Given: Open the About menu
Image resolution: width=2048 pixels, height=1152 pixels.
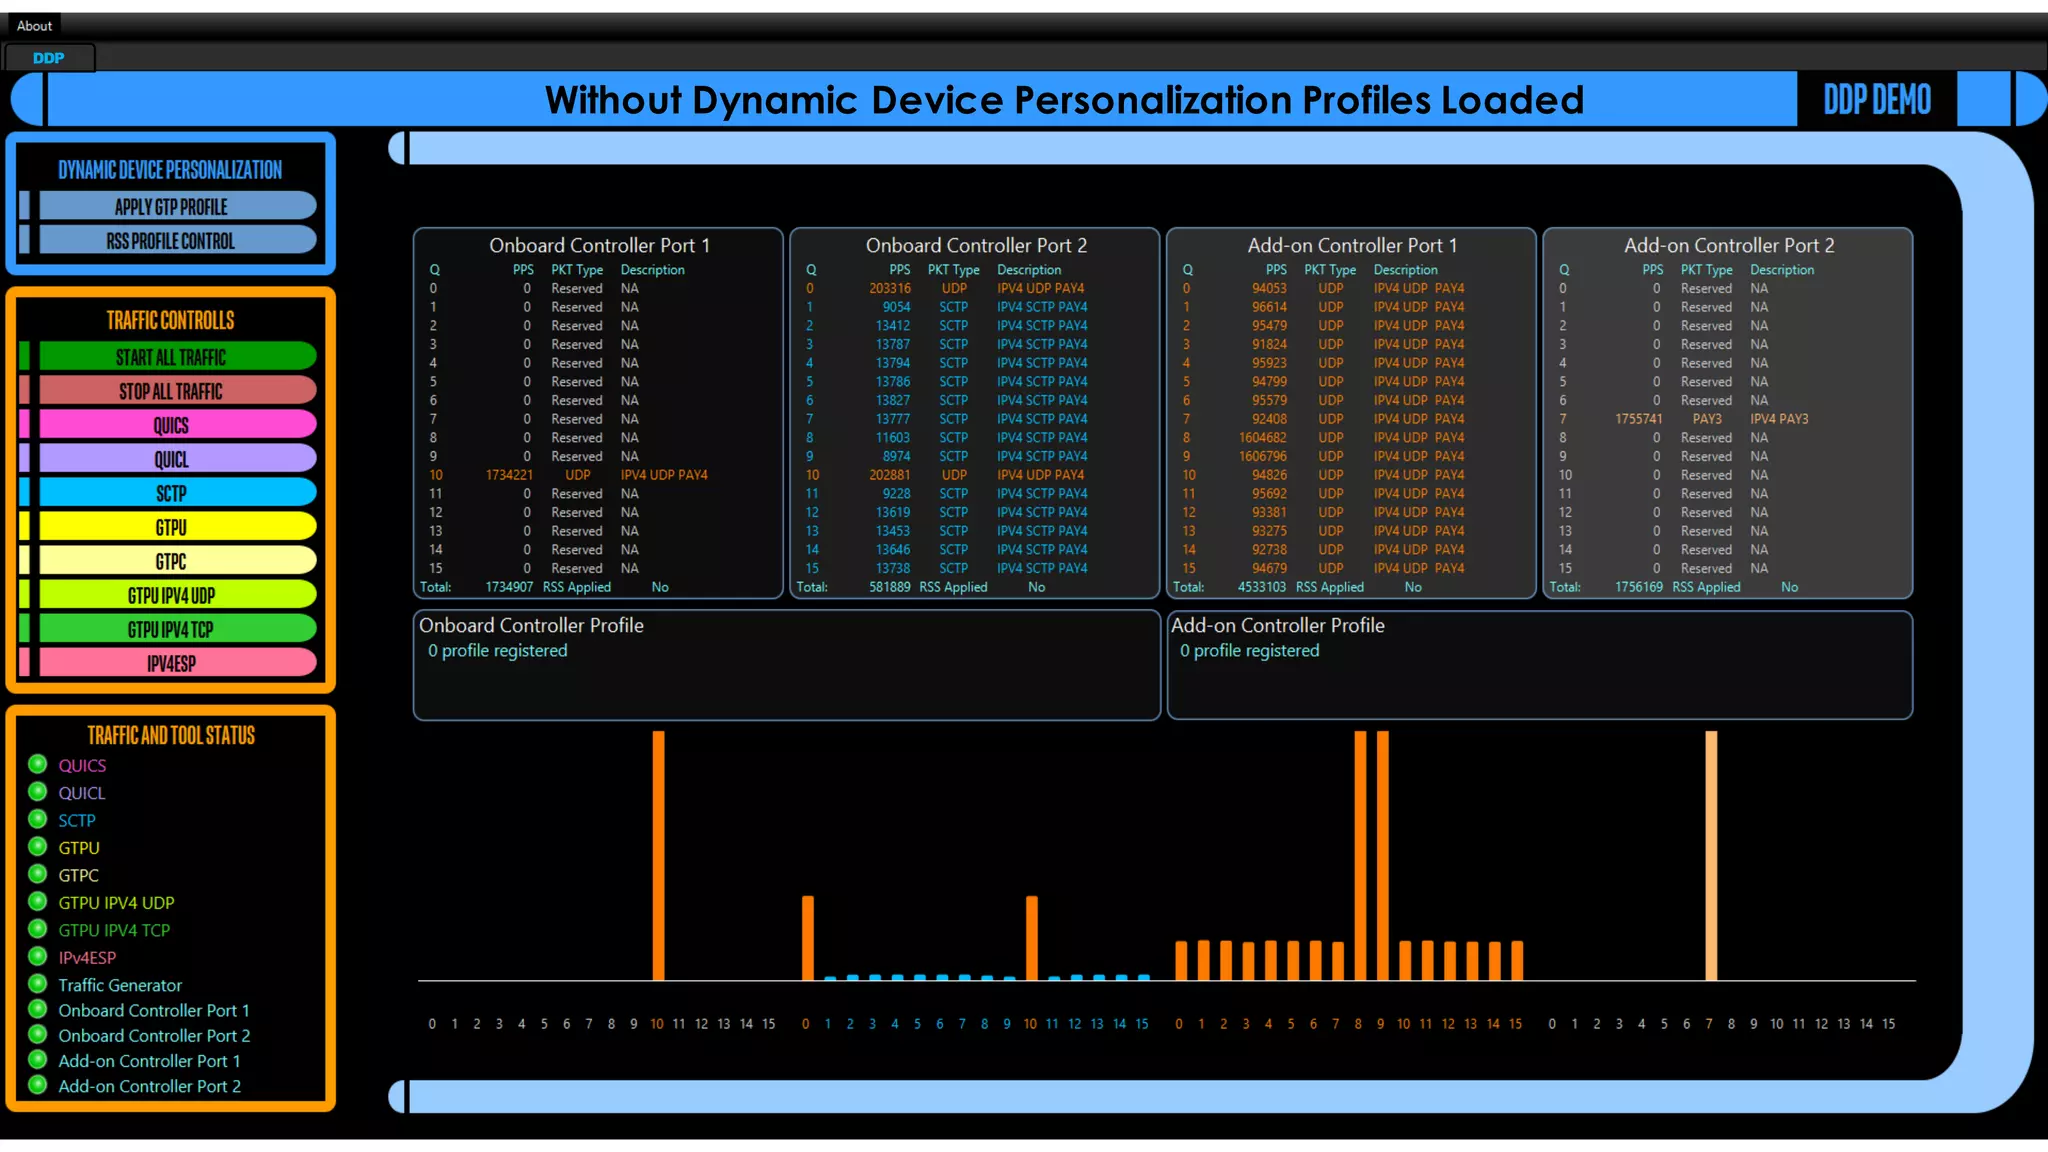Looking at the screenshot, I should click(x=34, y=26).
